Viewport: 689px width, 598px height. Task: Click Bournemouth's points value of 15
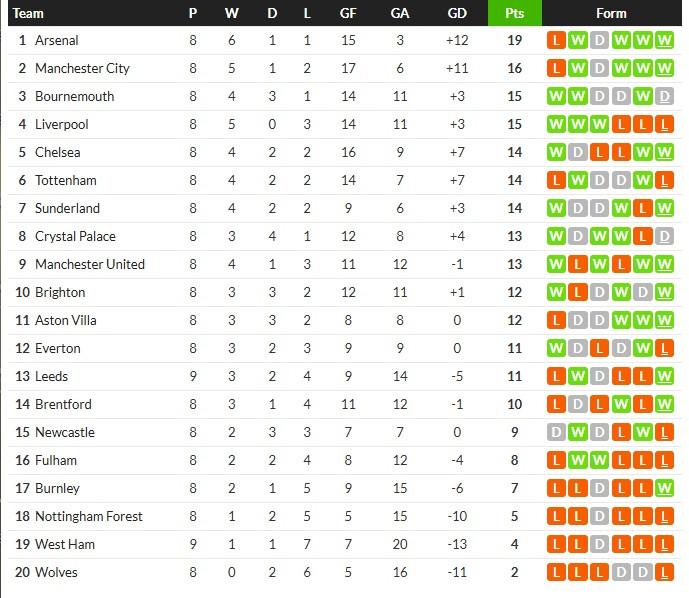(x=514, y=96)
